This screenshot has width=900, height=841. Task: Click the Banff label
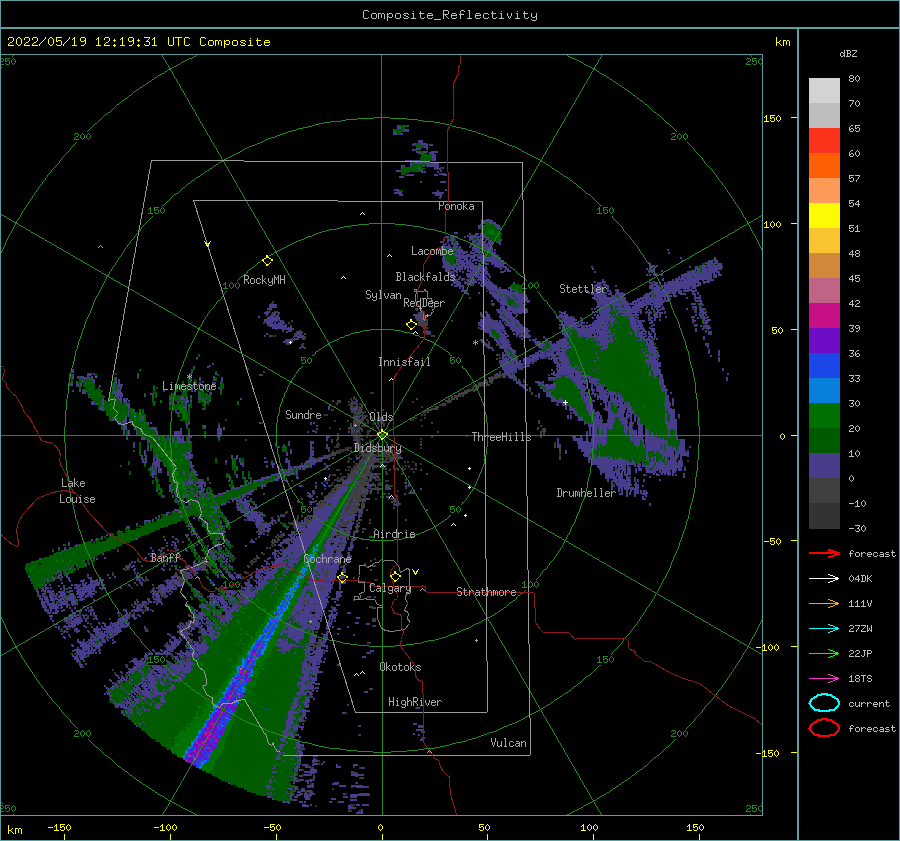pos(165,557)
